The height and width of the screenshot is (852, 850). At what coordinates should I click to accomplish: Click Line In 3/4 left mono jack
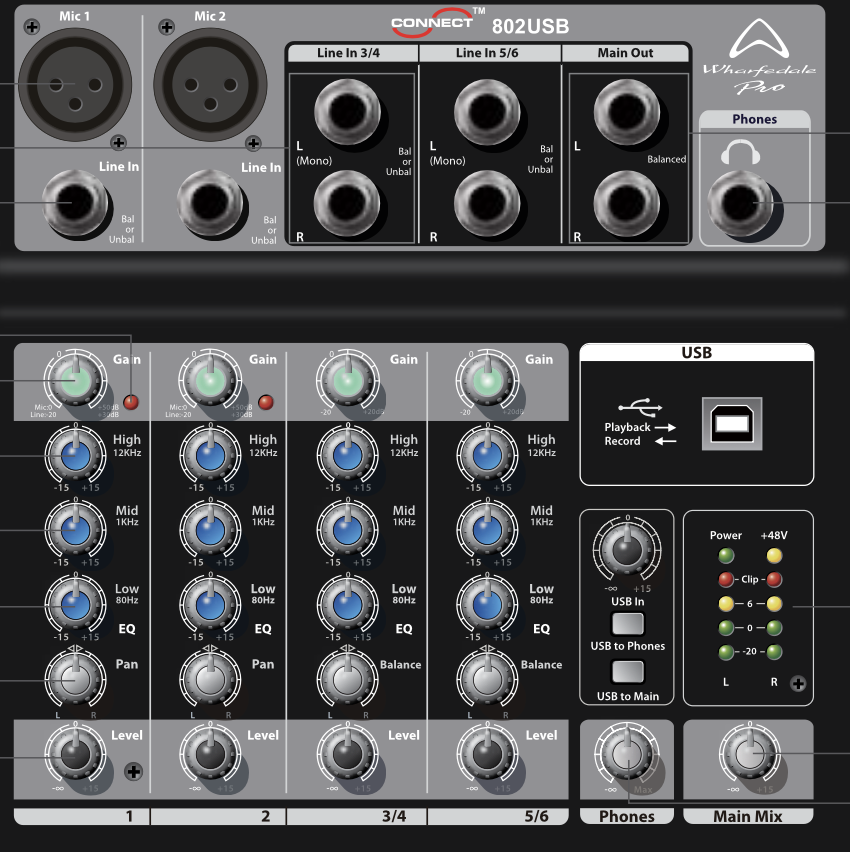[x=345, y=113]
